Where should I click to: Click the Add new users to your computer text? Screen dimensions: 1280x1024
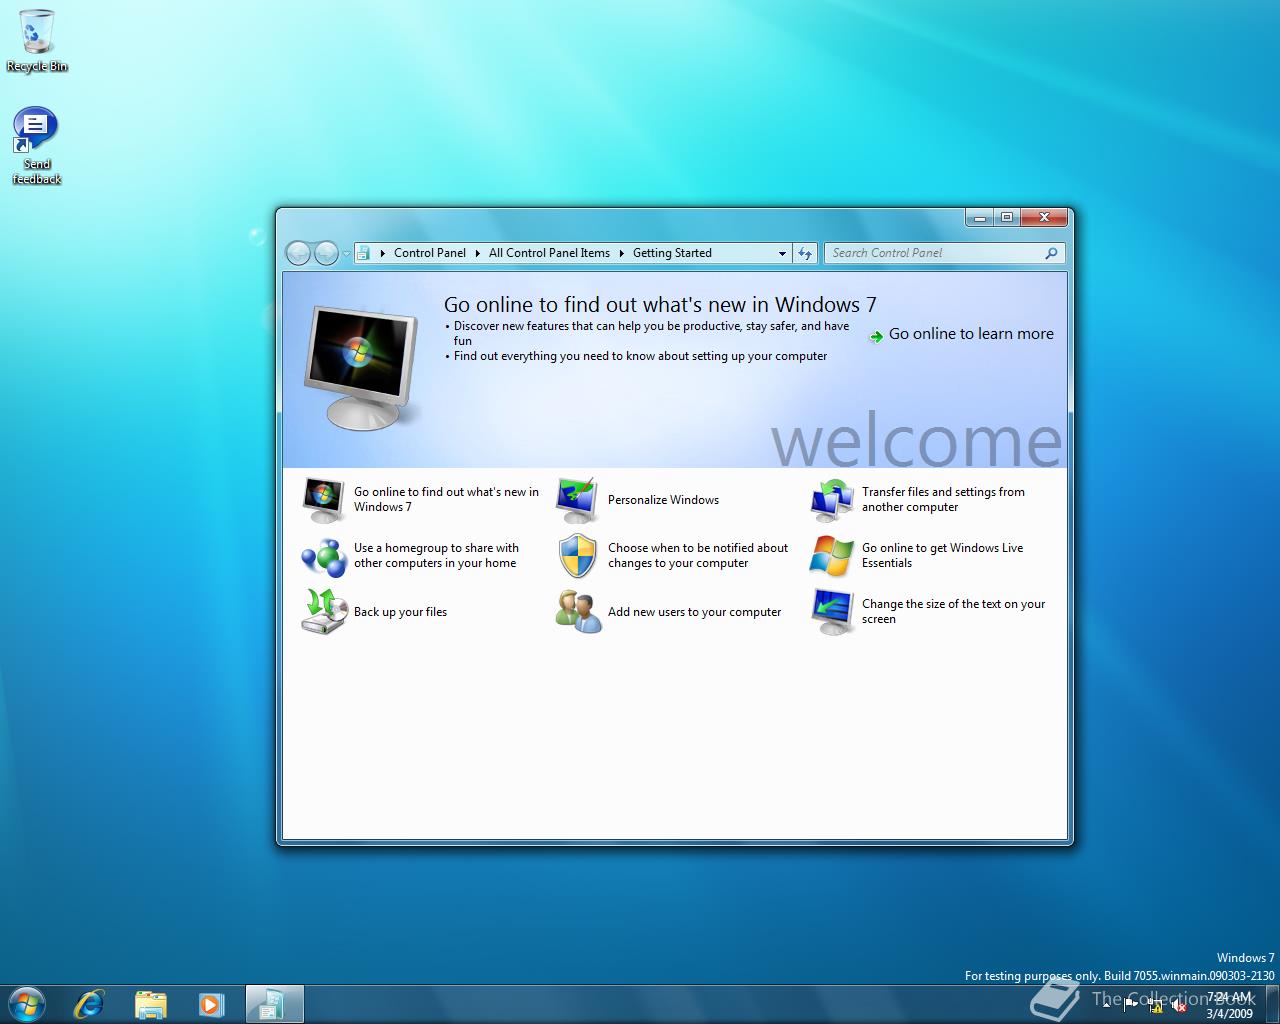tap(694, 612)
